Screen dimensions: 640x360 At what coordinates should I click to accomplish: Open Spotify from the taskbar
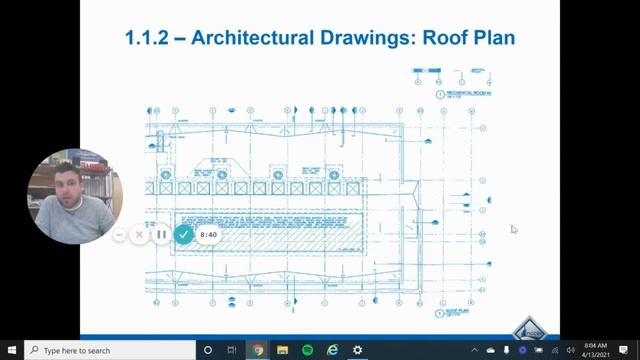pyautogui.click(x=307, y=350)
